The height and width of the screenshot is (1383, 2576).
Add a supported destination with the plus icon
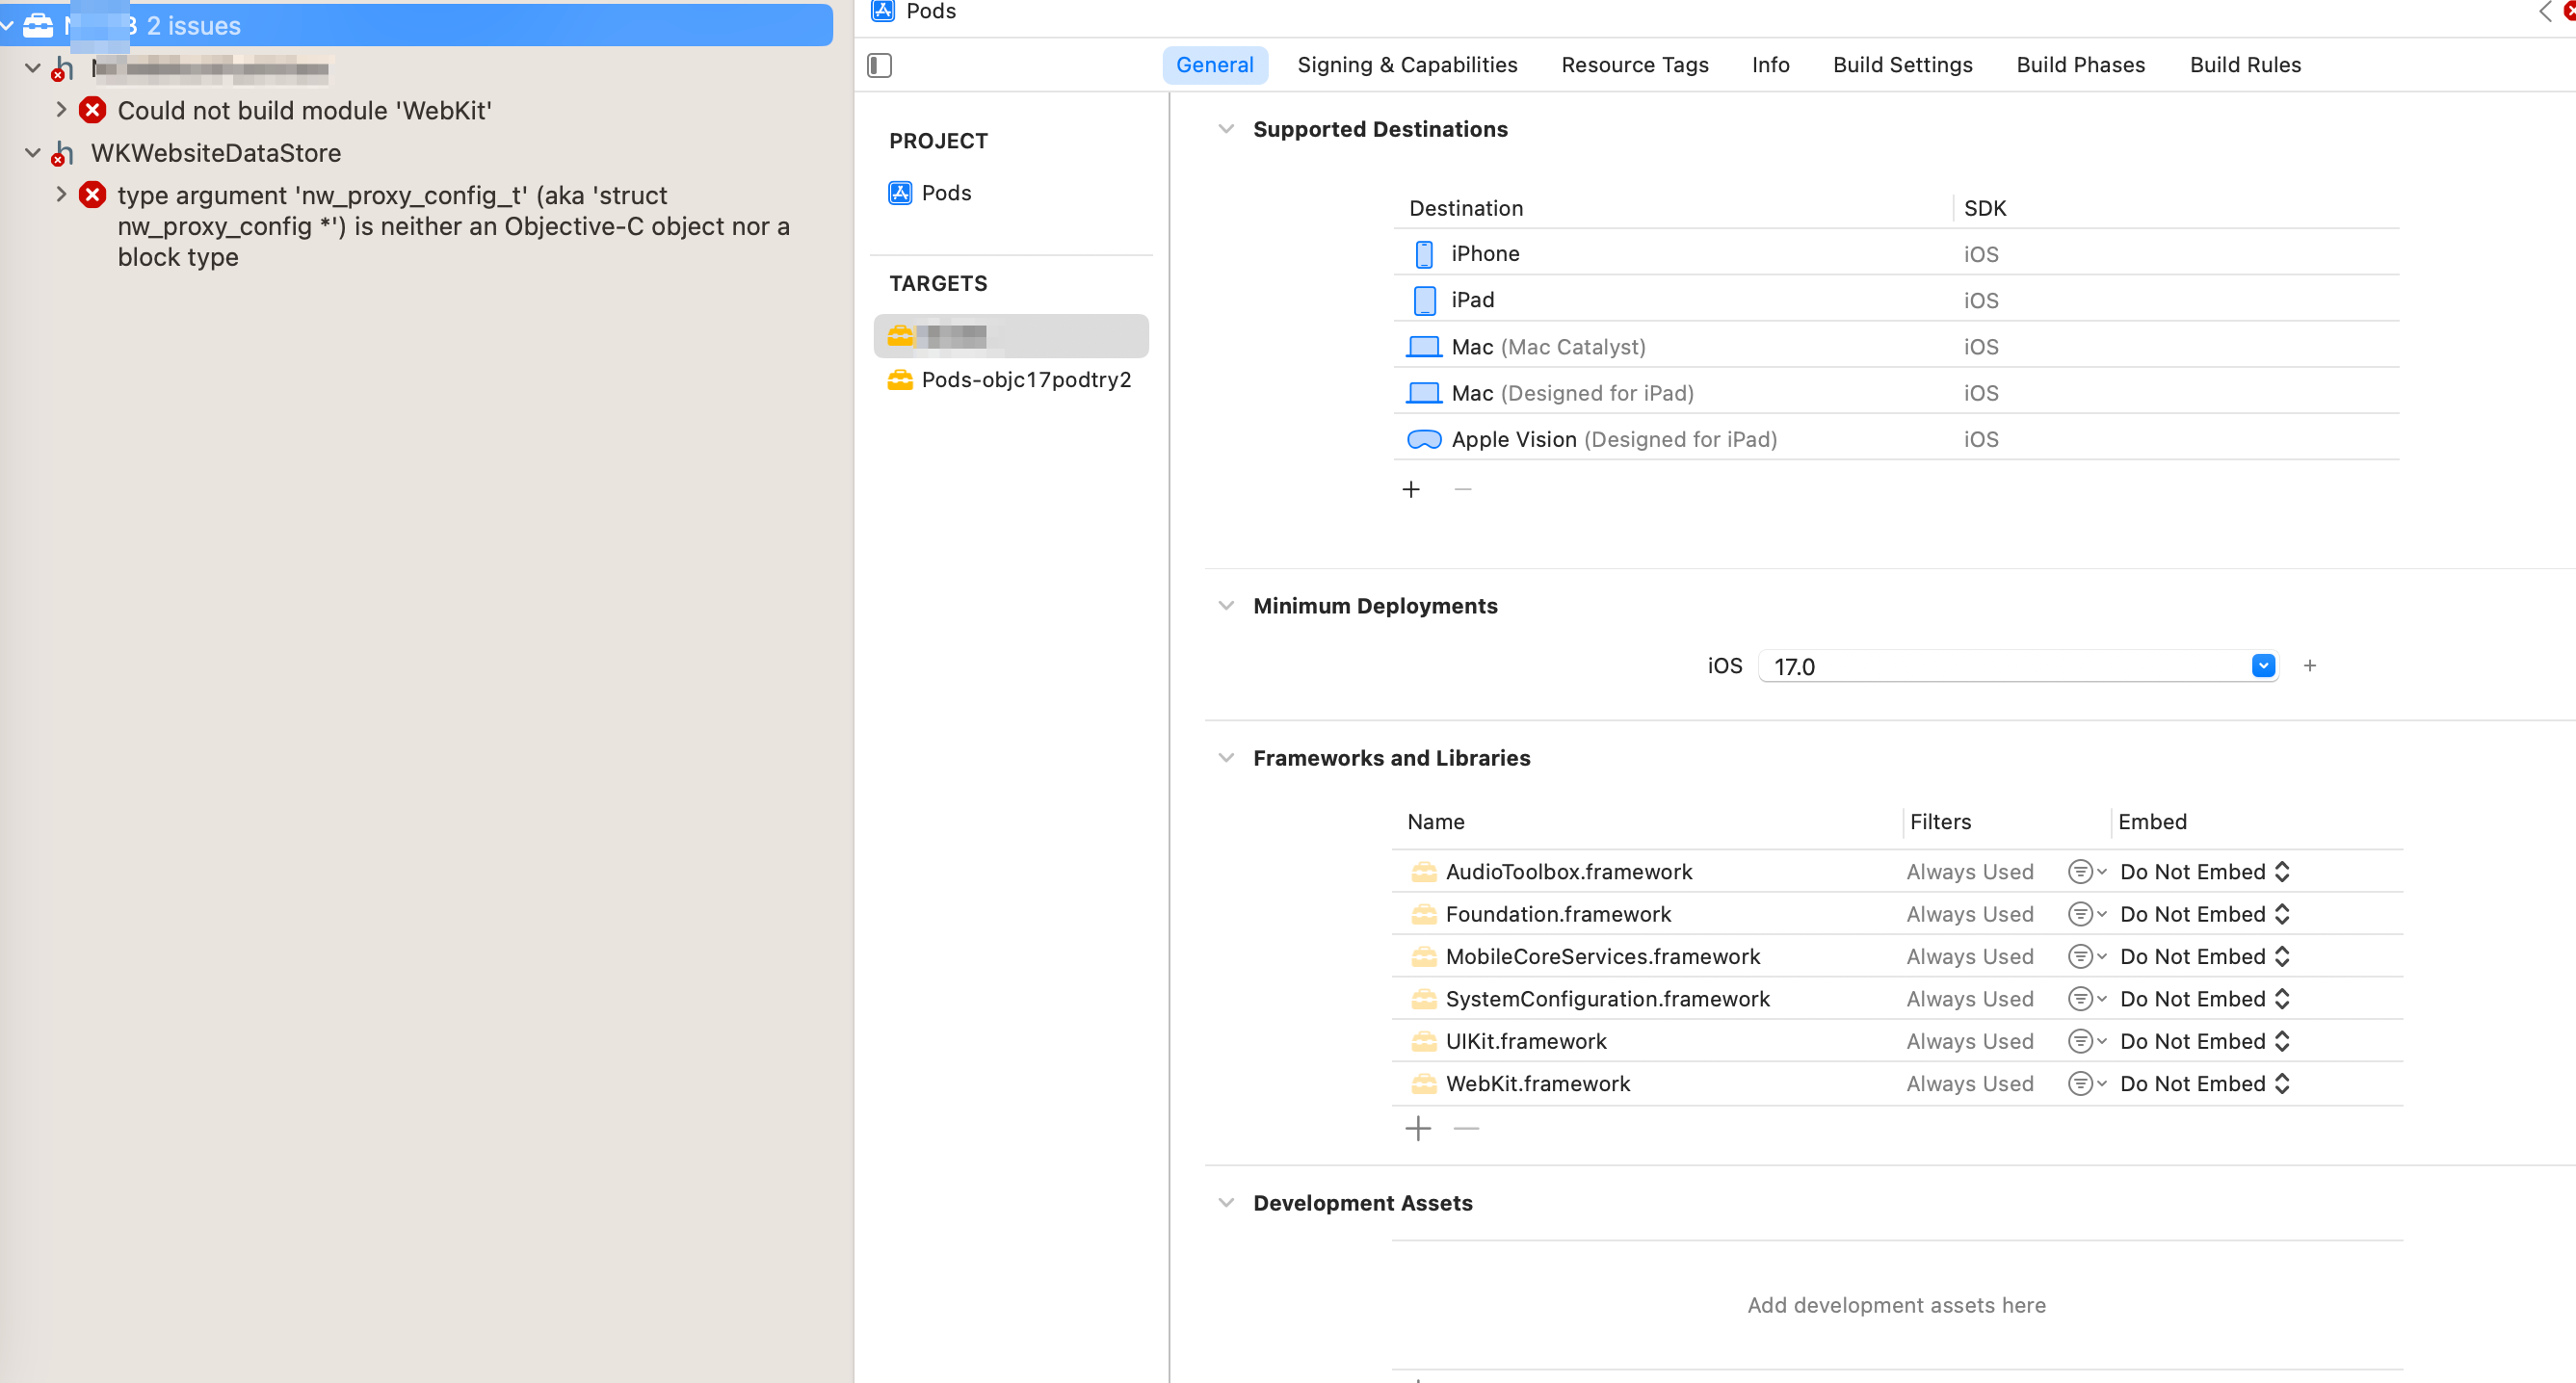click(x=1411, y=489)
